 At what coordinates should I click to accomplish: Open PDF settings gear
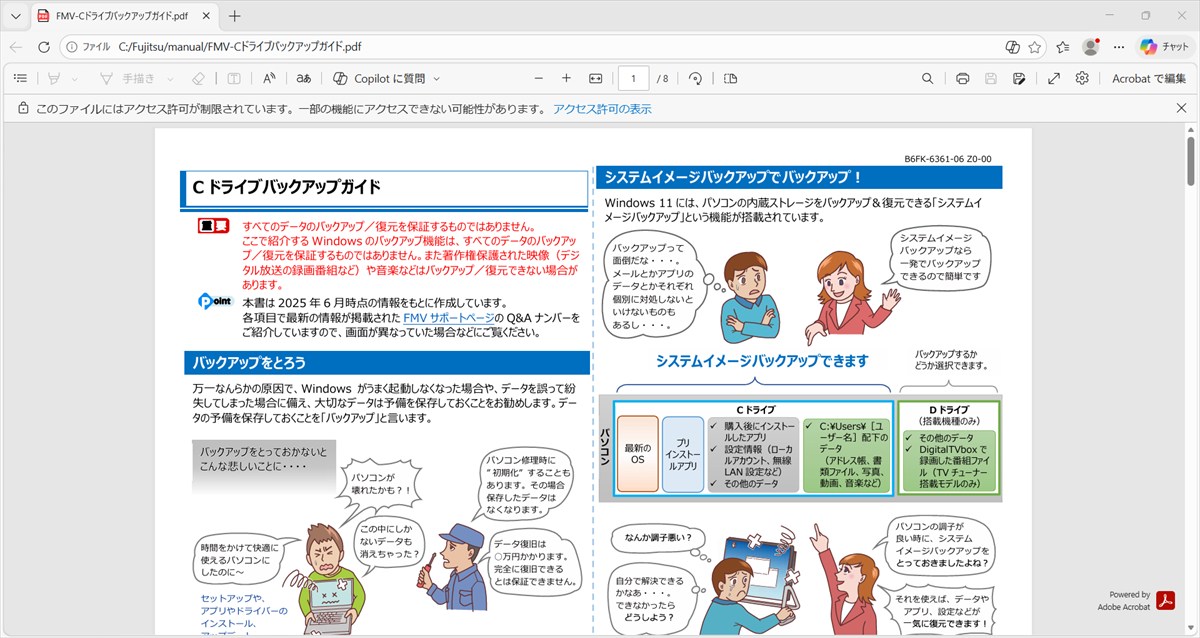pyautogui.click(x=1082, y=78)
